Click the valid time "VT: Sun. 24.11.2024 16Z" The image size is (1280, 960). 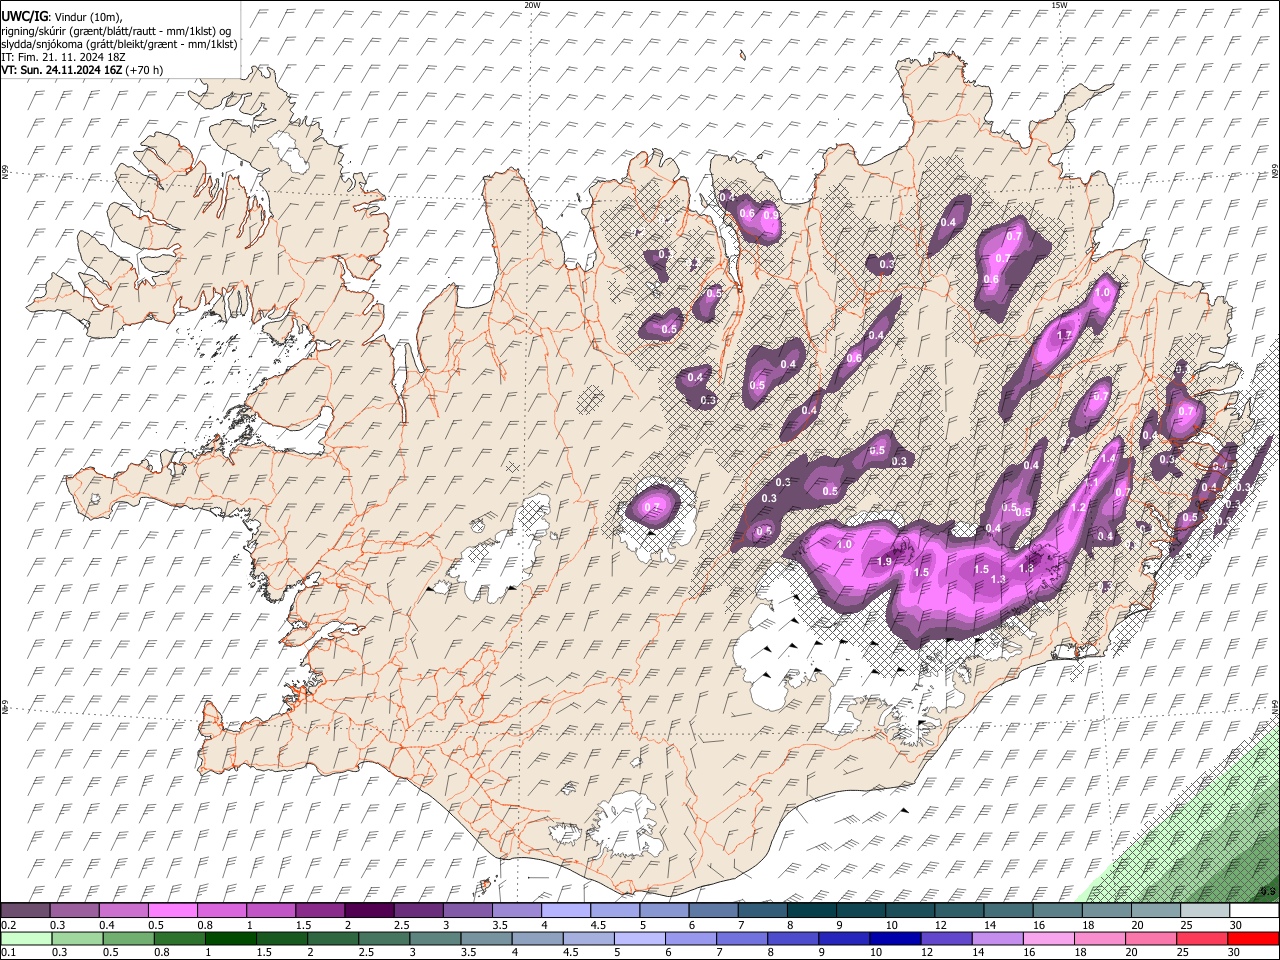[62, 70]
